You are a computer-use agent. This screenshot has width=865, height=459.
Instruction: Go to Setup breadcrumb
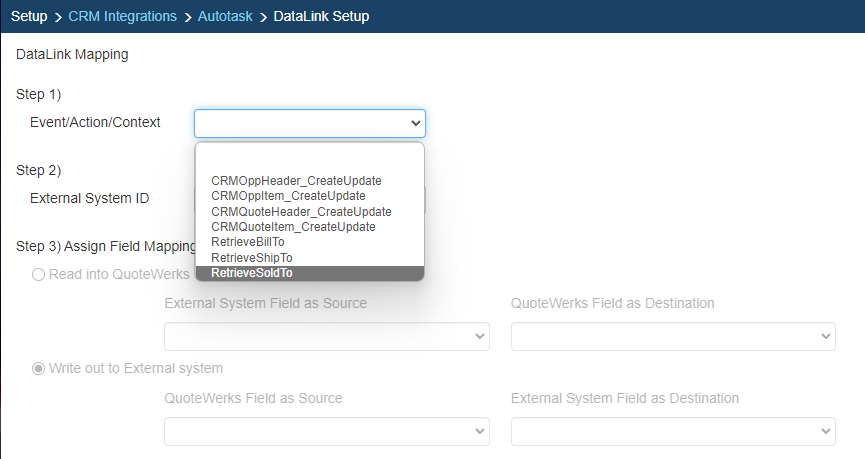coord(29,16)
